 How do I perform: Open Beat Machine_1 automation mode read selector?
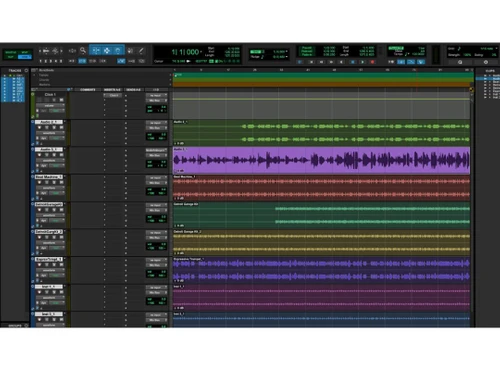[x=57, y=193]
